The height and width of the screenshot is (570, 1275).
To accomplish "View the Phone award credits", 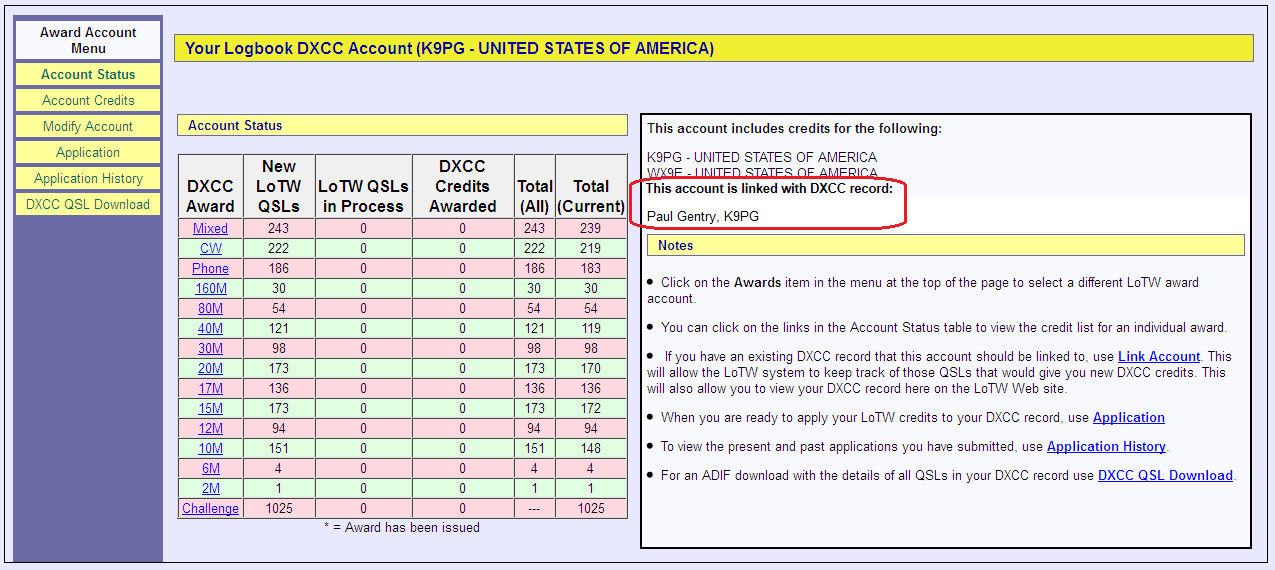I will pos(210,269).
